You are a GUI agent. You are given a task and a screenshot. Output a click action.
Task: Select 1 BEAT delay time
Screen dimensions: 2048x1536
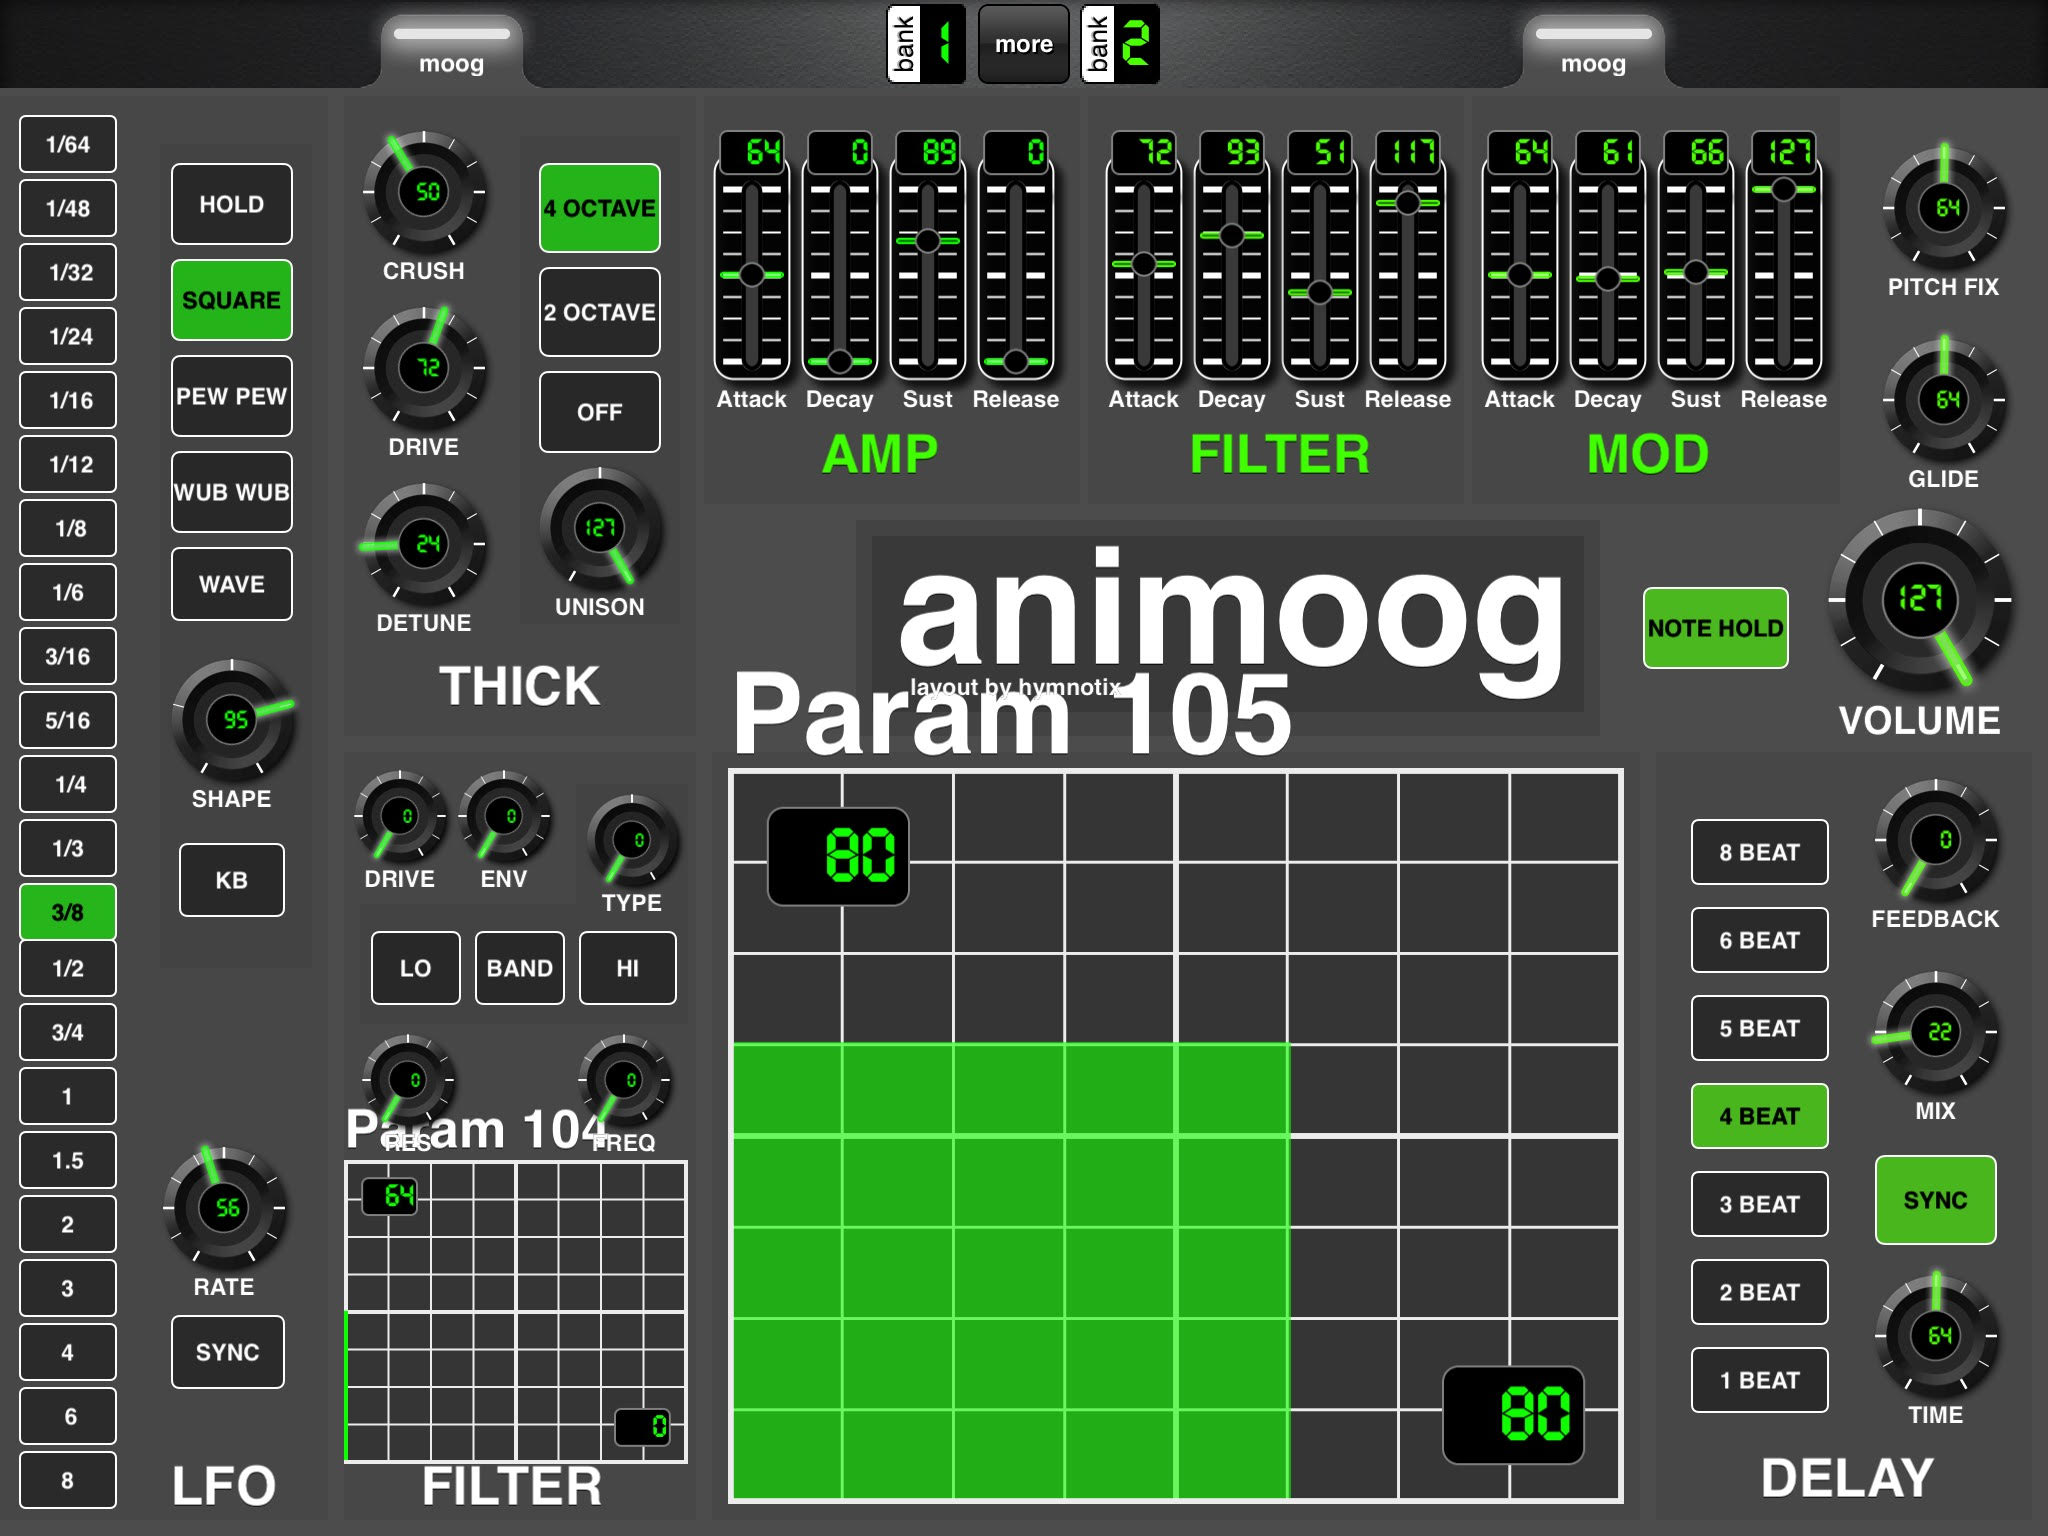1760,1380
